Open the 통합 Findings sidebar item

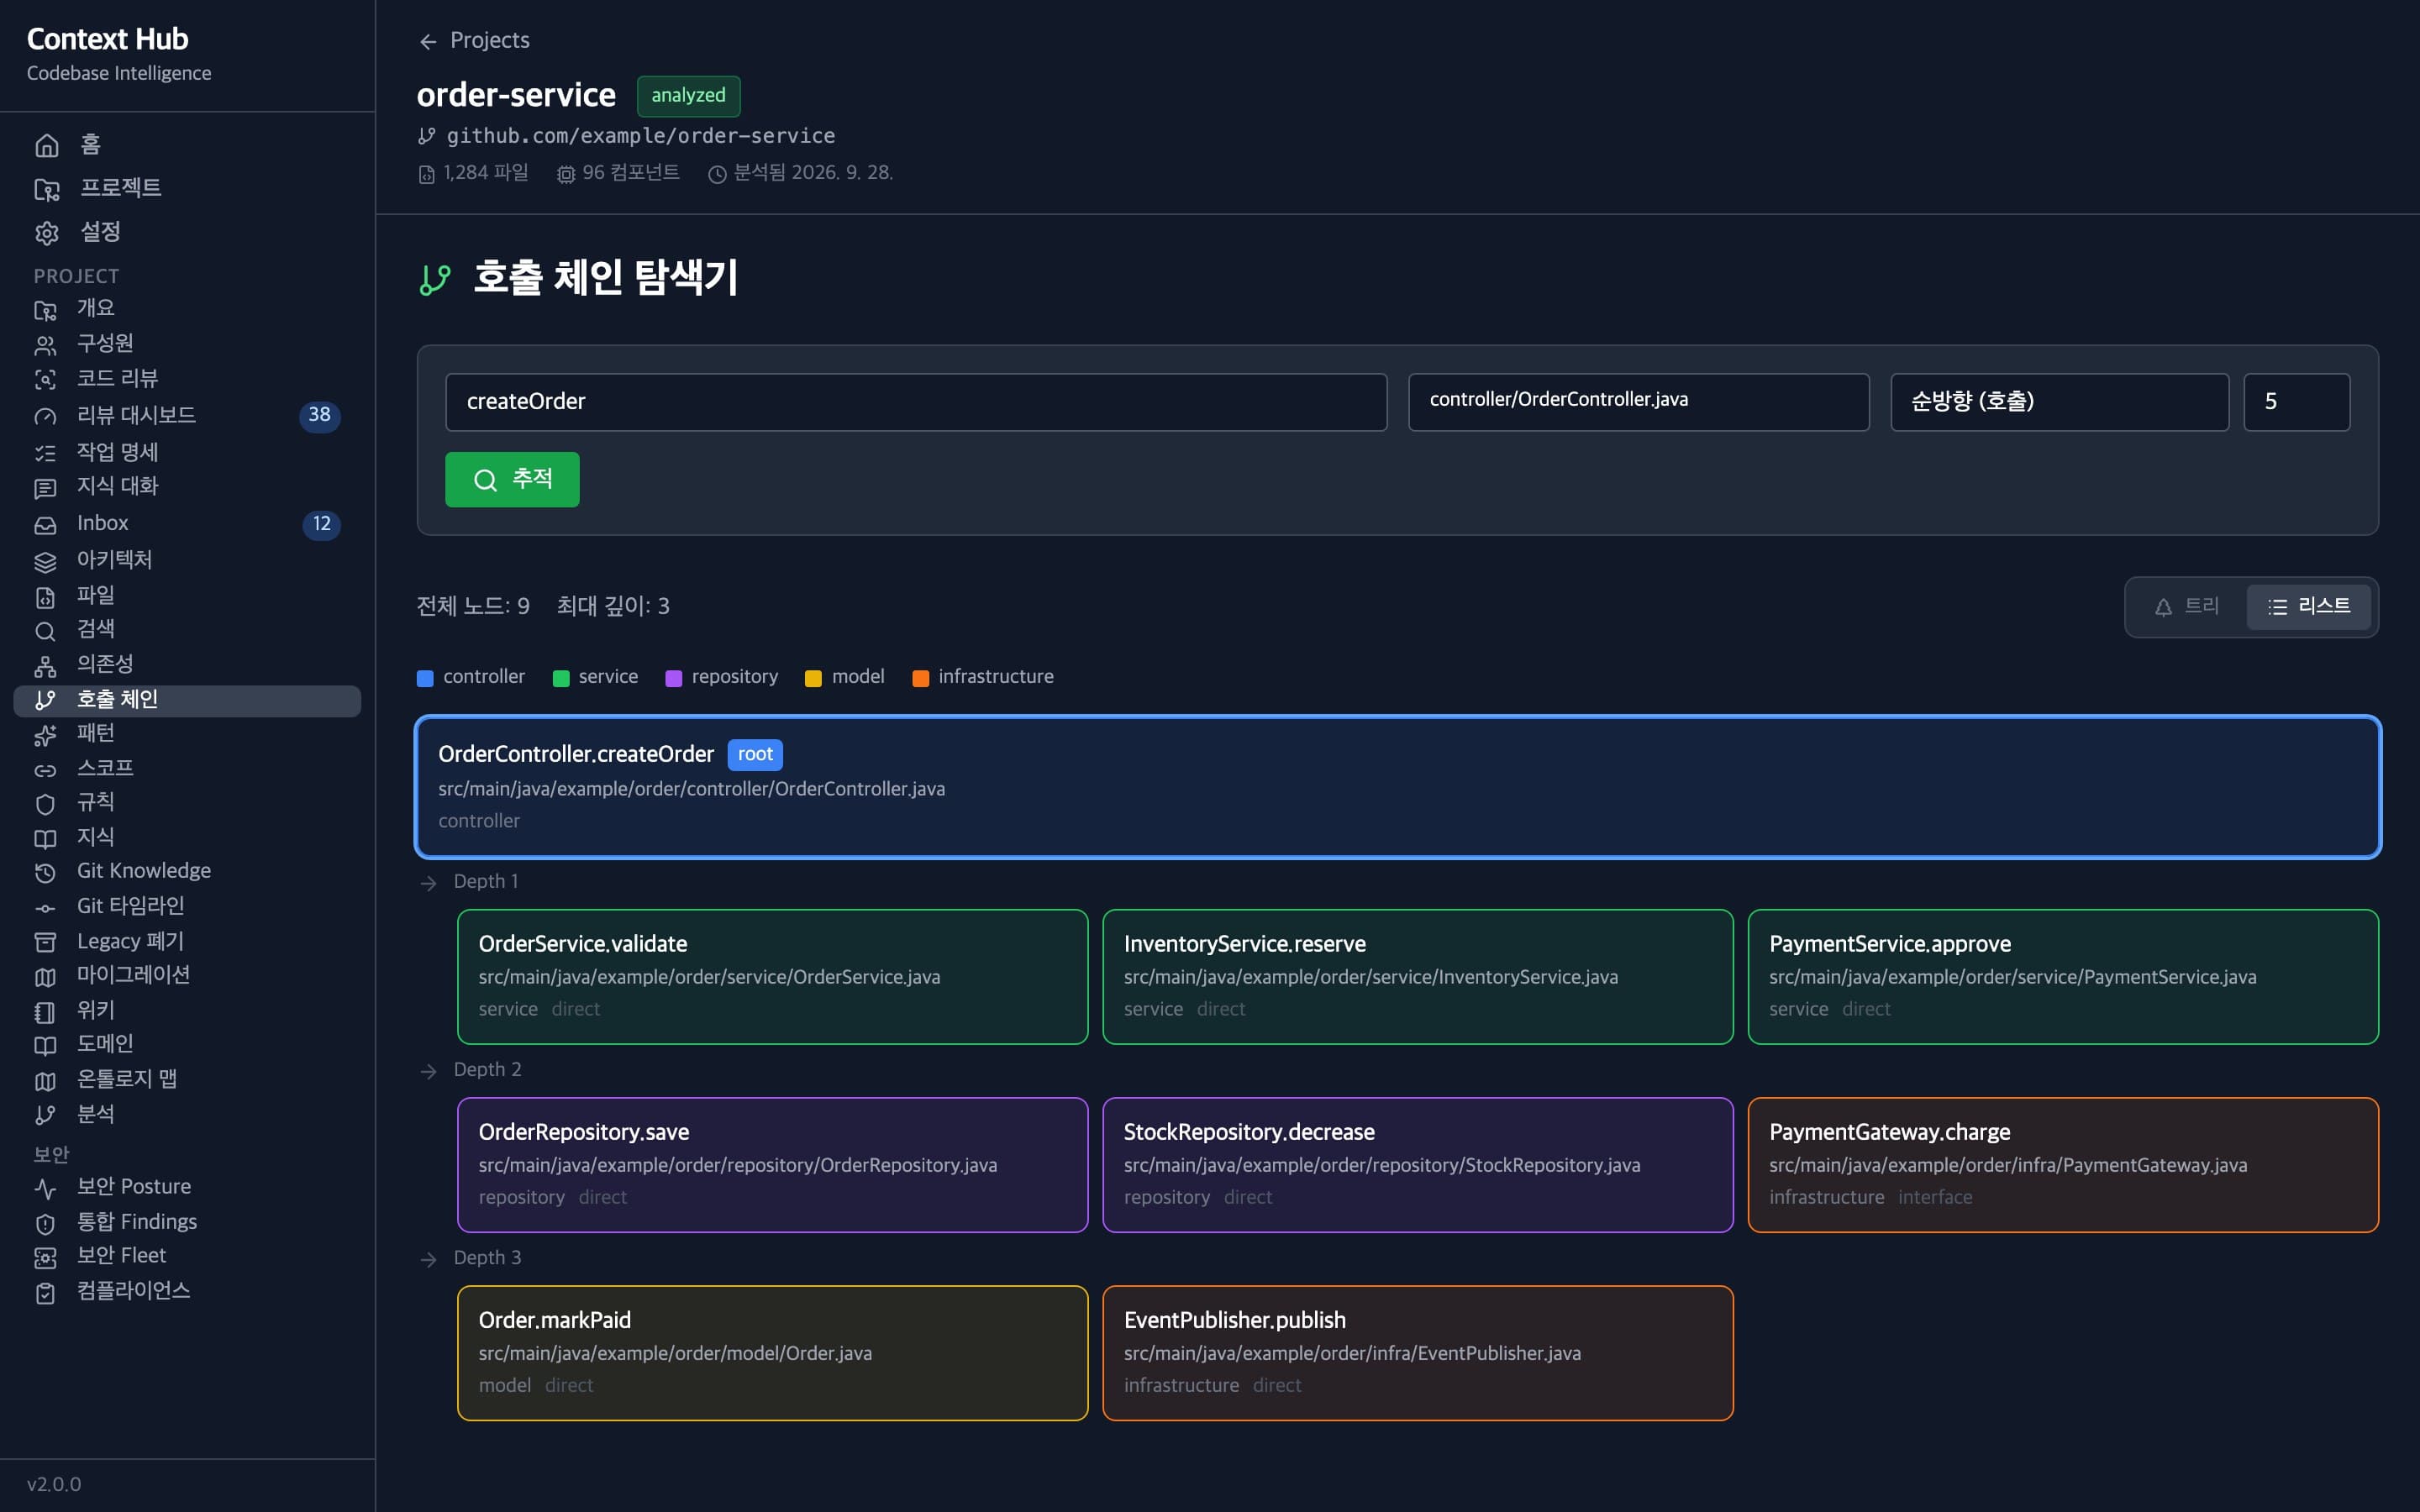tap(187, 1222)
